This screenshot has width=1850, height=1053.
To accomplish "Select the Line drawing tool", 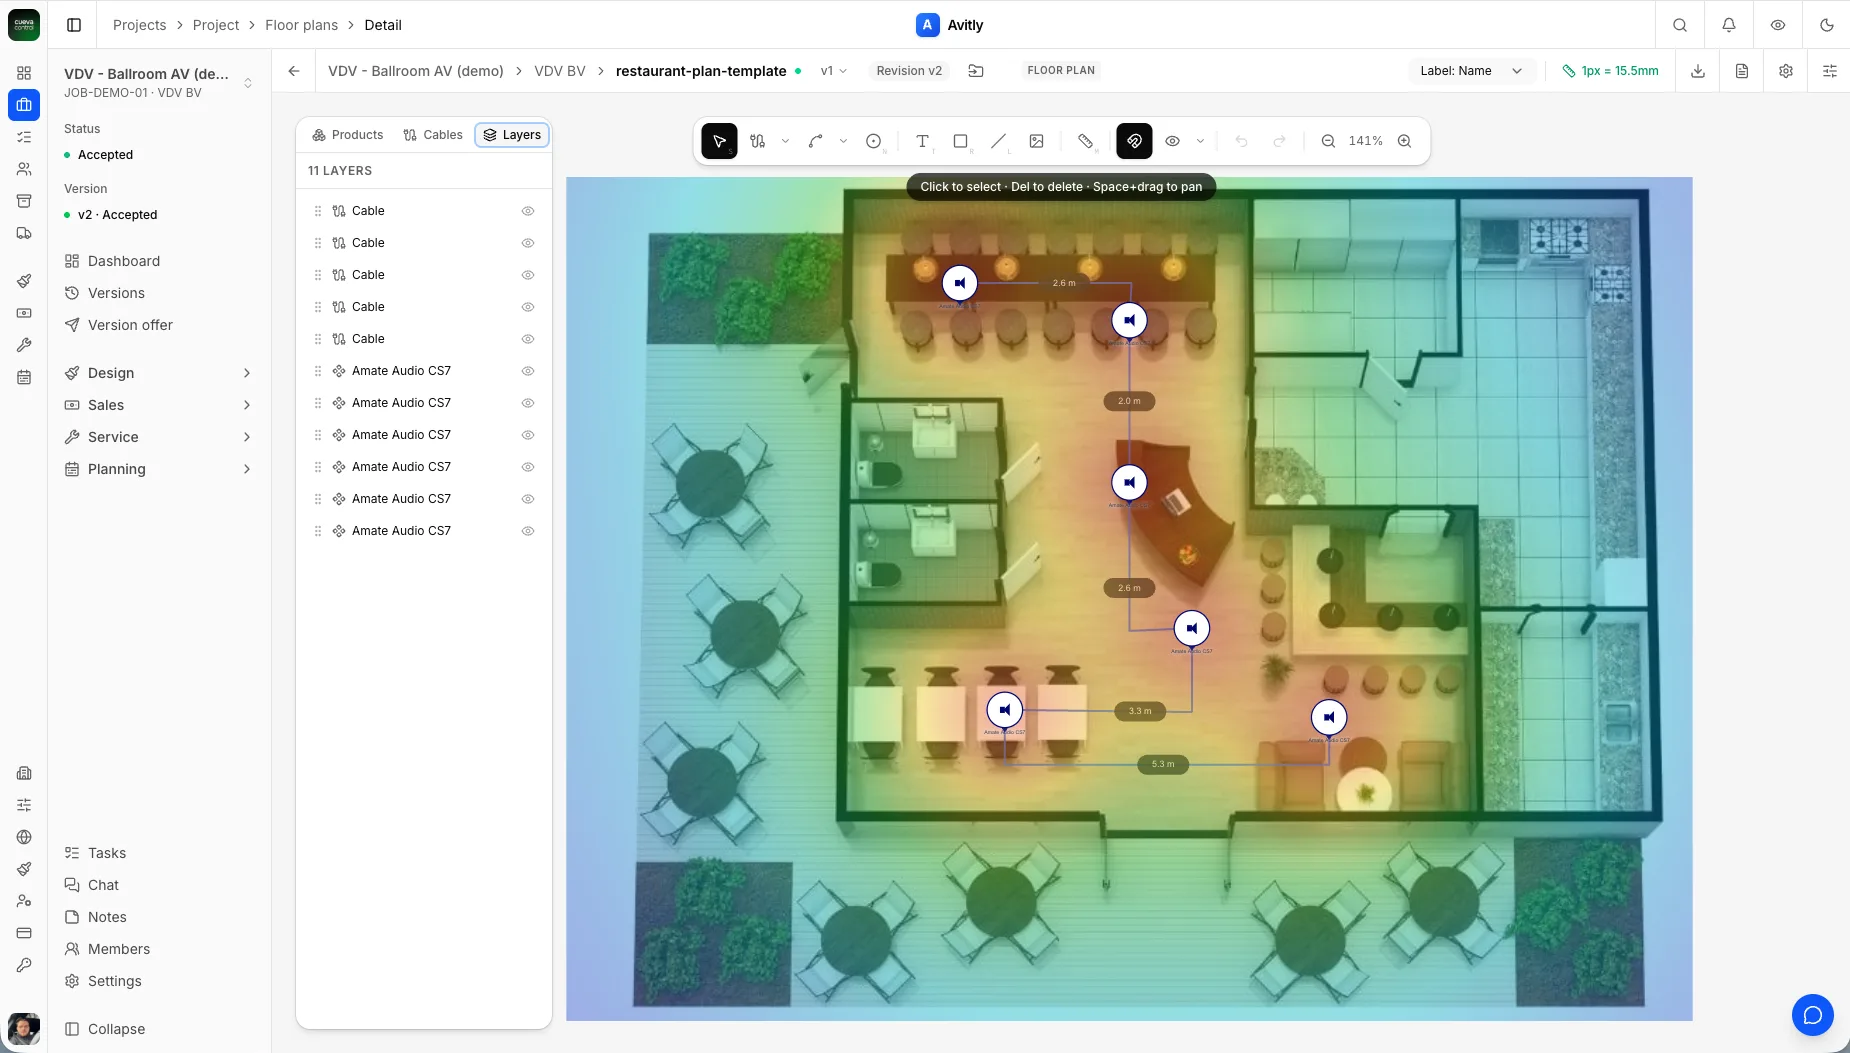I will (998, 141).
